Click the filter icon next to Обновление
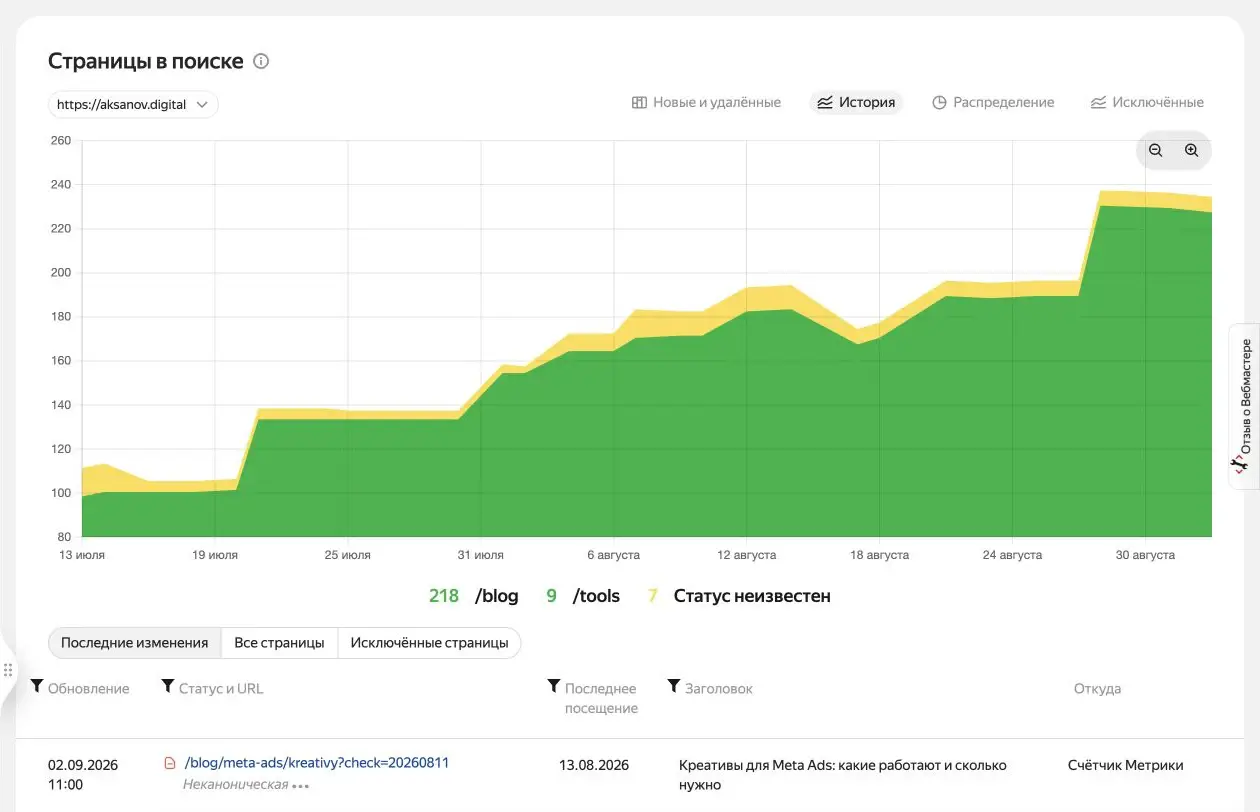This screenshot has height=812, width=1260. tap(37, 686)
